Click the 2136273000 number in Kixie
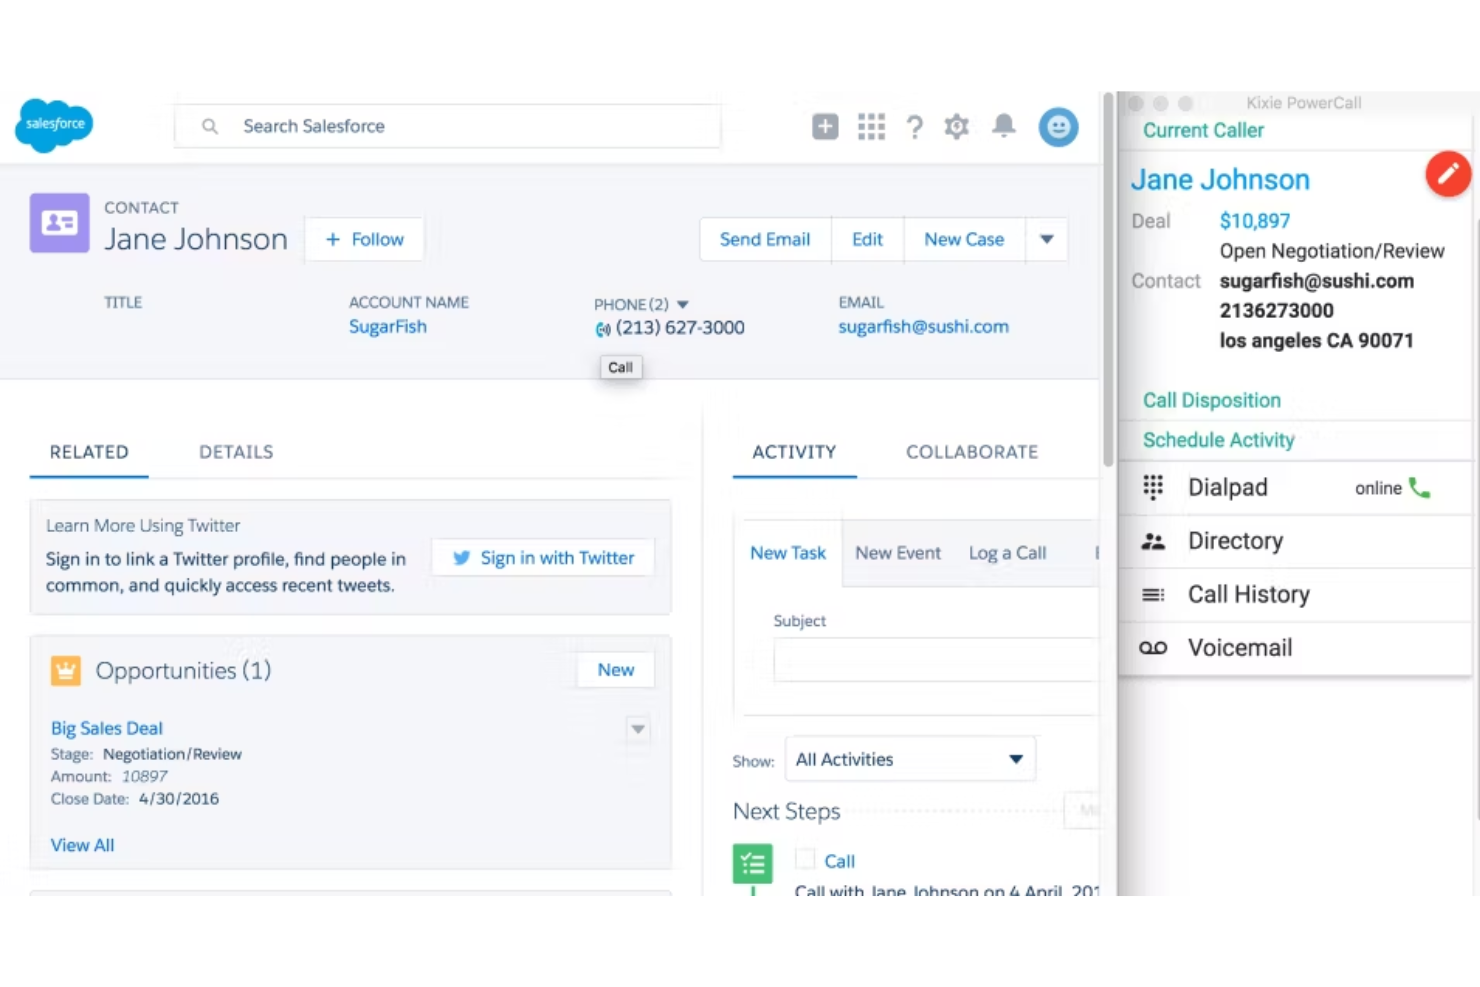1480x987 pixels. (x=1276, y=311)
